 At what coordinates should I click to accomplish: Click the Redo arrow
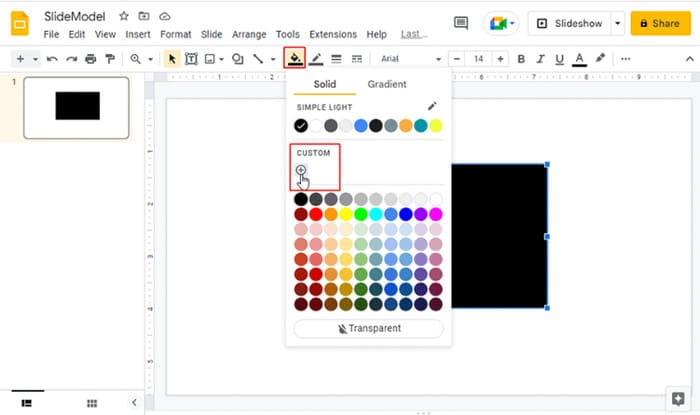click(x=71, y=59)
